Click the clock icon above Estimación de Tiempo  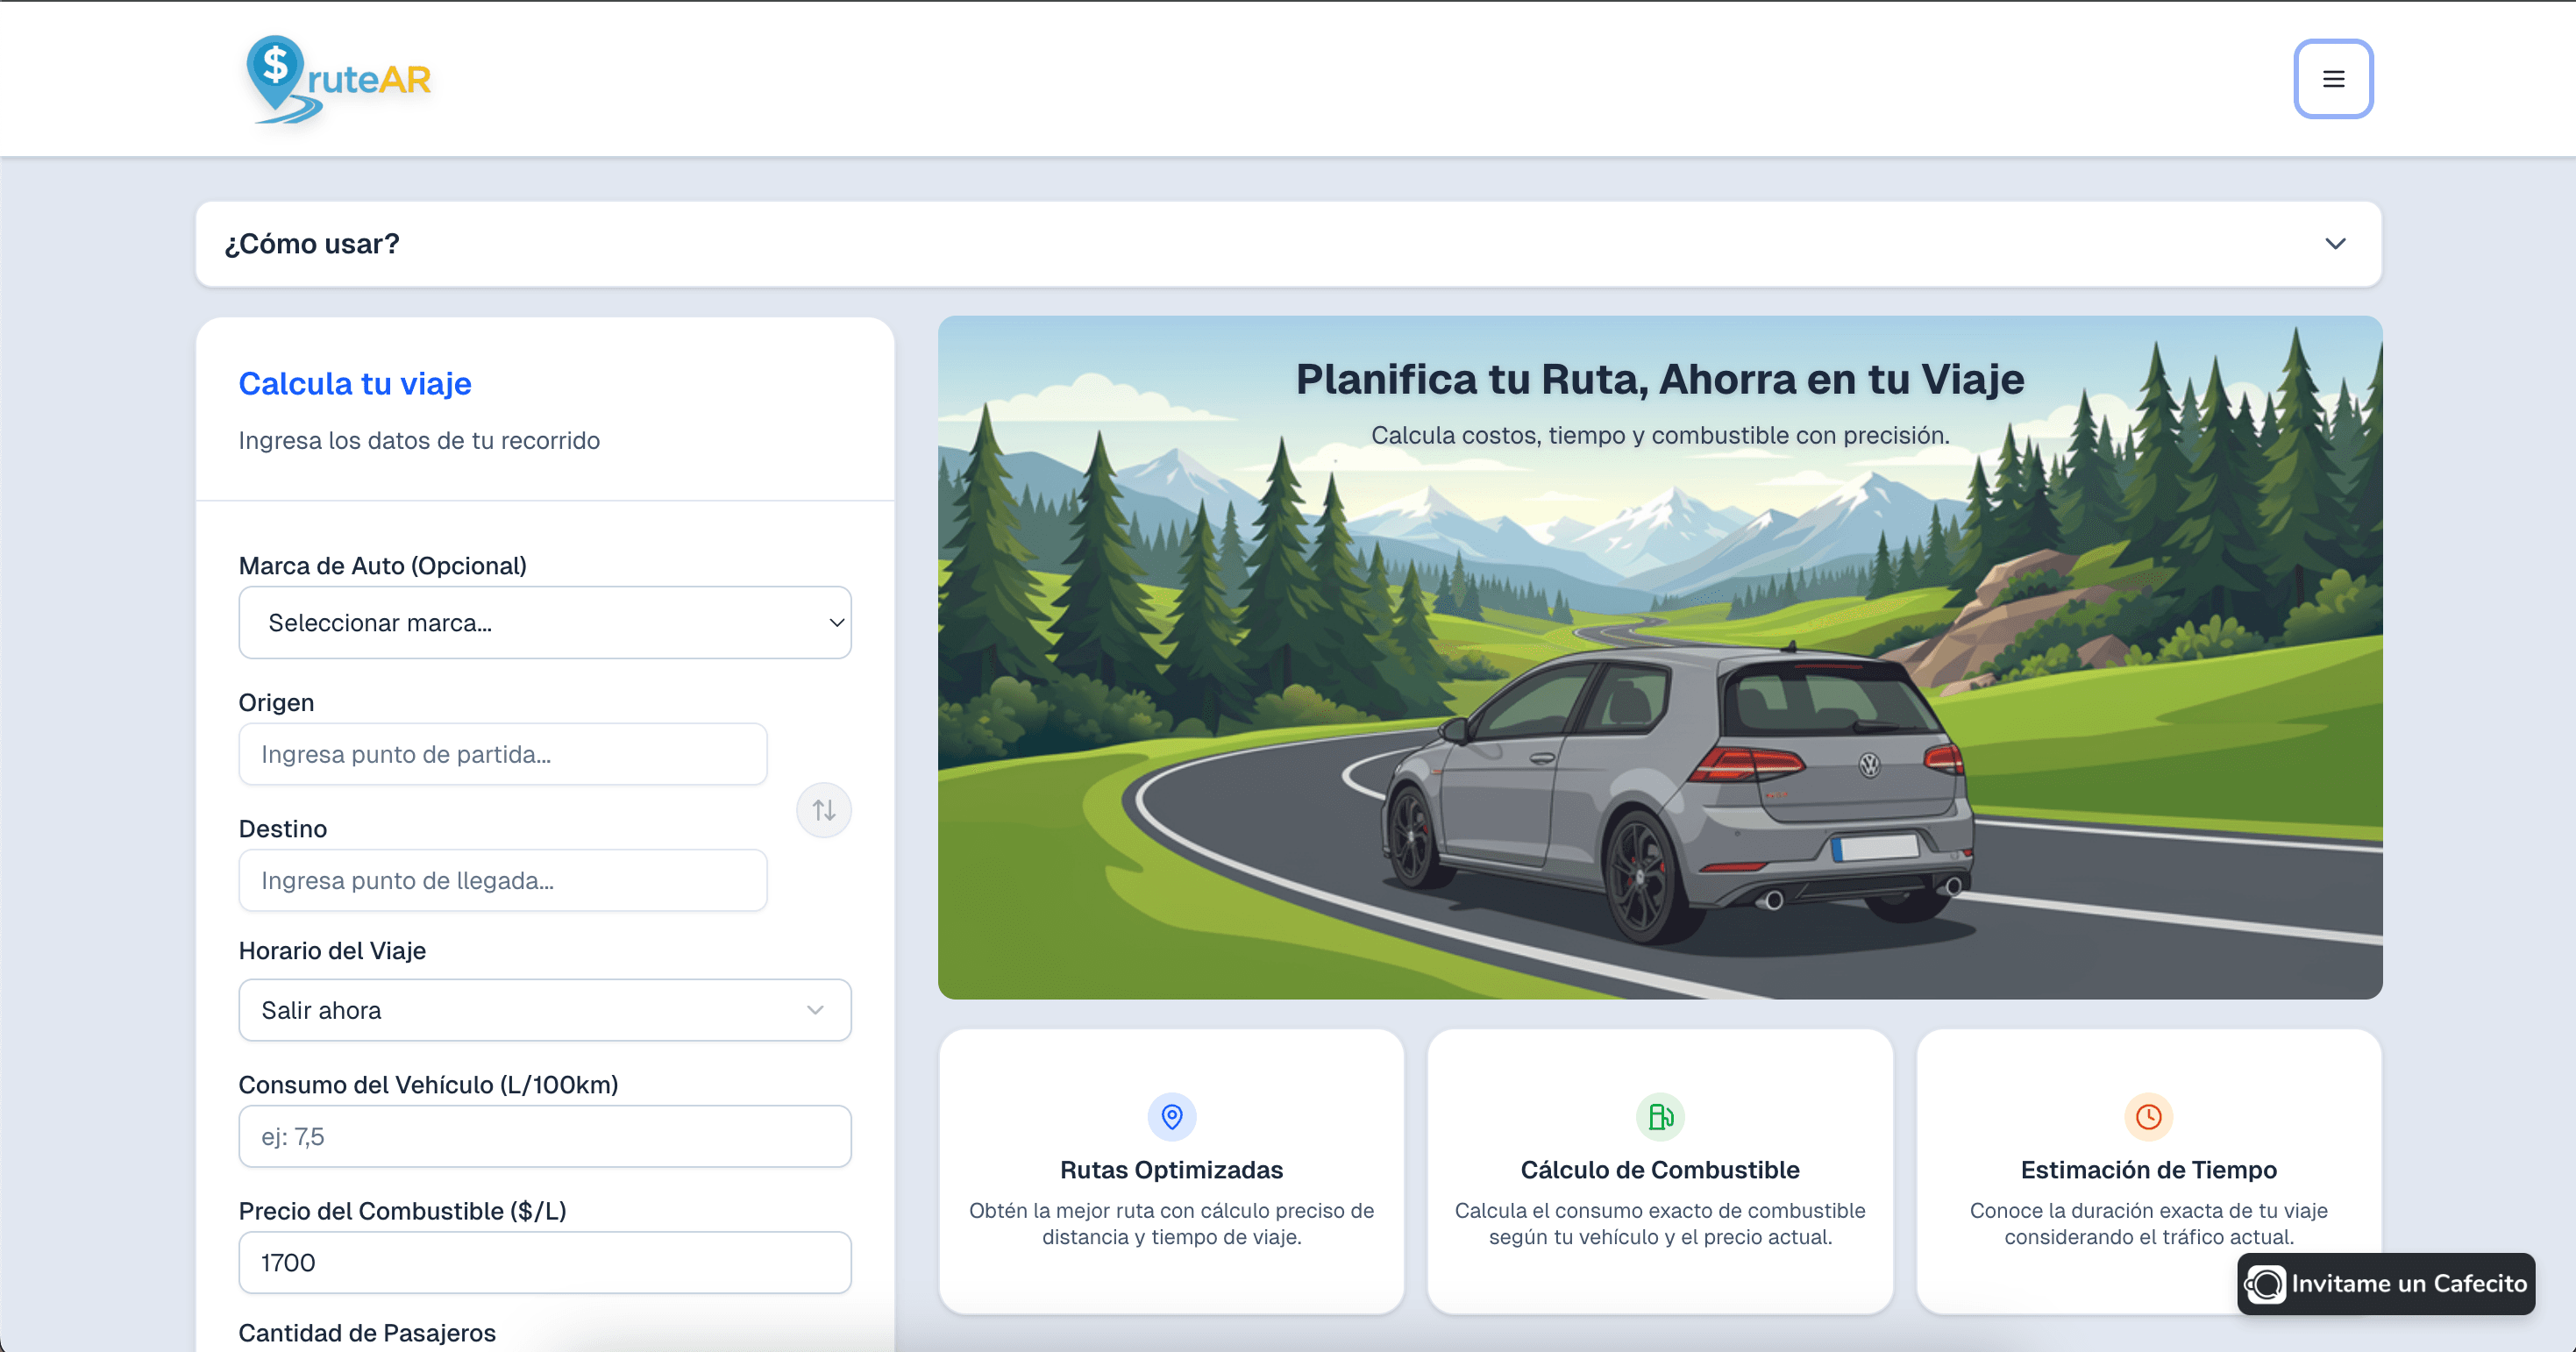point(2148,1116)
